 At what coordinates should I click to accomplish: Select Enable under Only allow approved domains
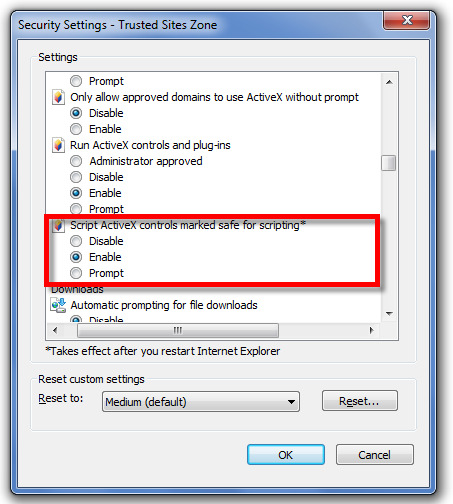point(76,129)
